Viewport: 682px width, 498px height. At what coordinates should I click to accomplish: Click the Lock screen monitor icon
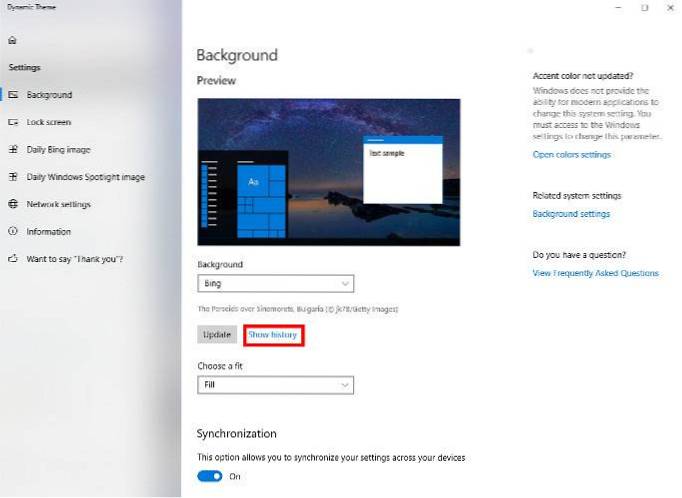[13, 122]
